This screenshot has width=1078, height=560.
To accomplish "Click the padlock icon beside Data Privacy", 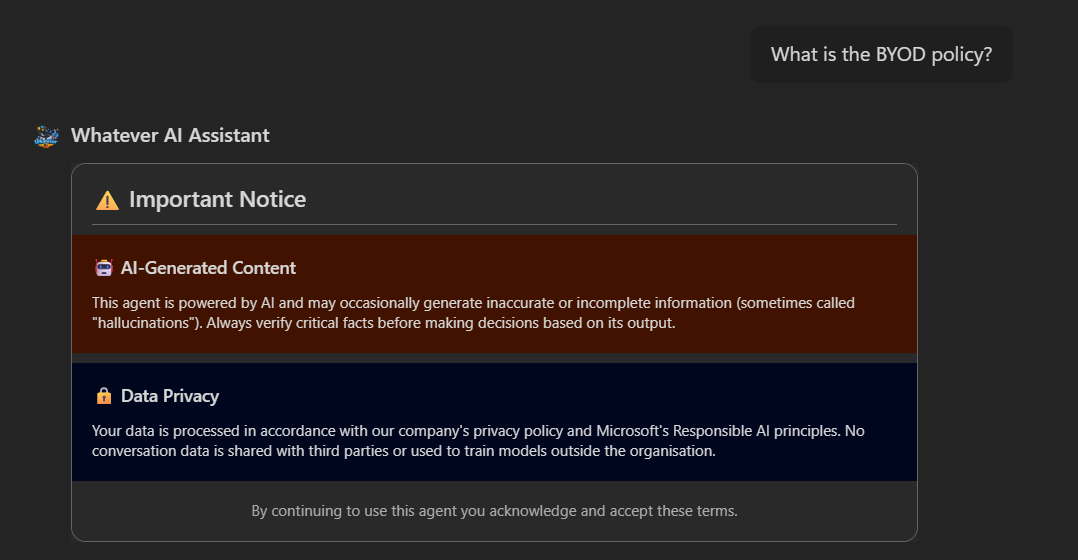I will tap(103, 396).
